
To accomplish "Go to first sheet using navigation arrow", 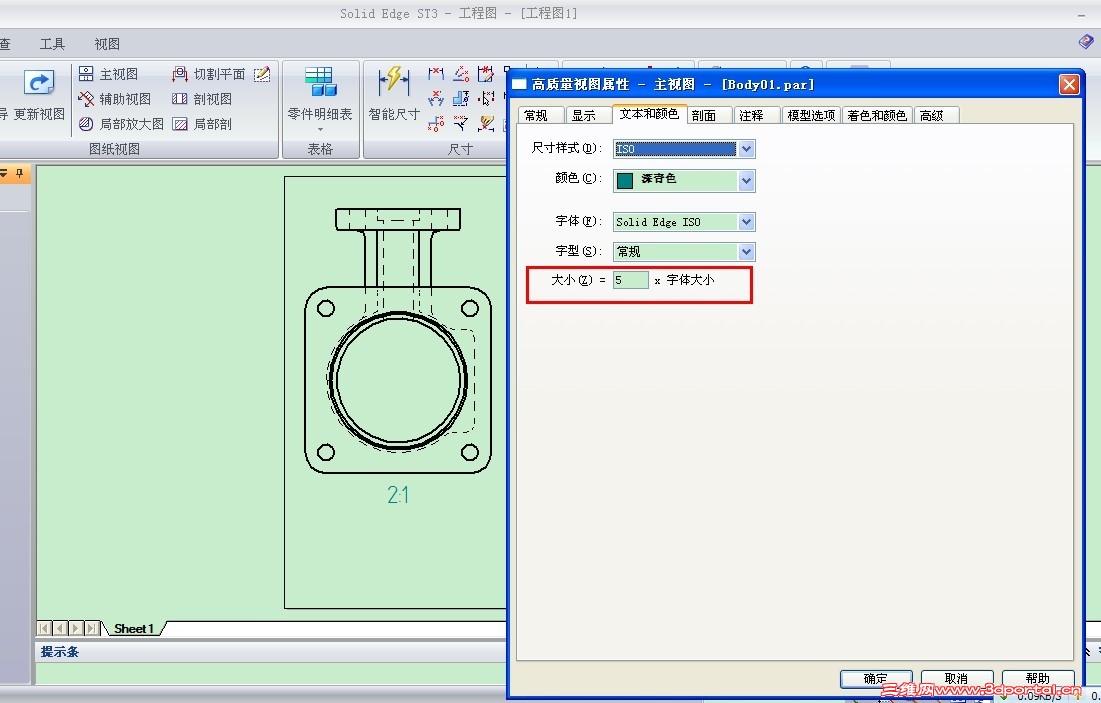I will [45, 628].
